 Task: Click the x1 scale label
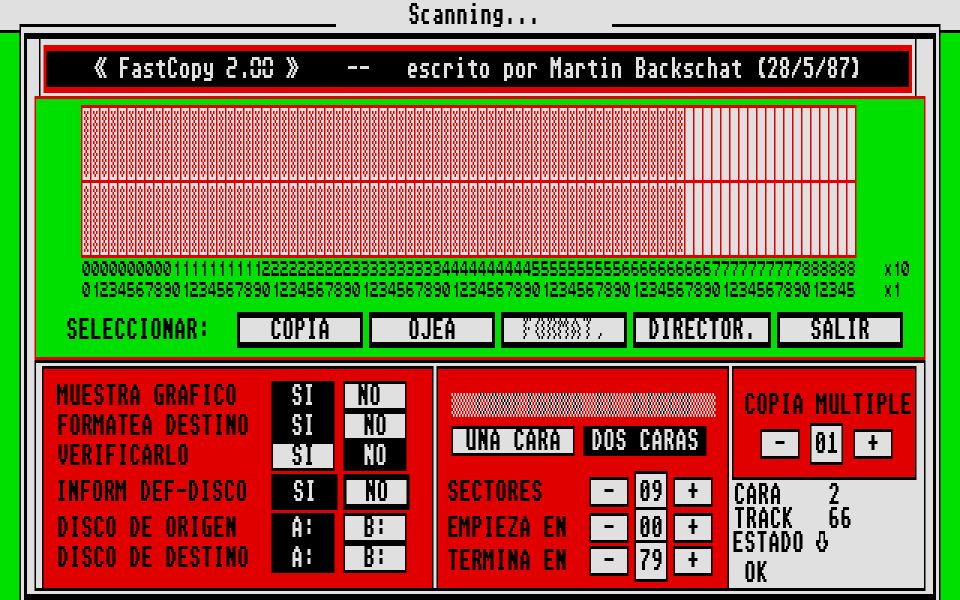[x=892, y=290]
